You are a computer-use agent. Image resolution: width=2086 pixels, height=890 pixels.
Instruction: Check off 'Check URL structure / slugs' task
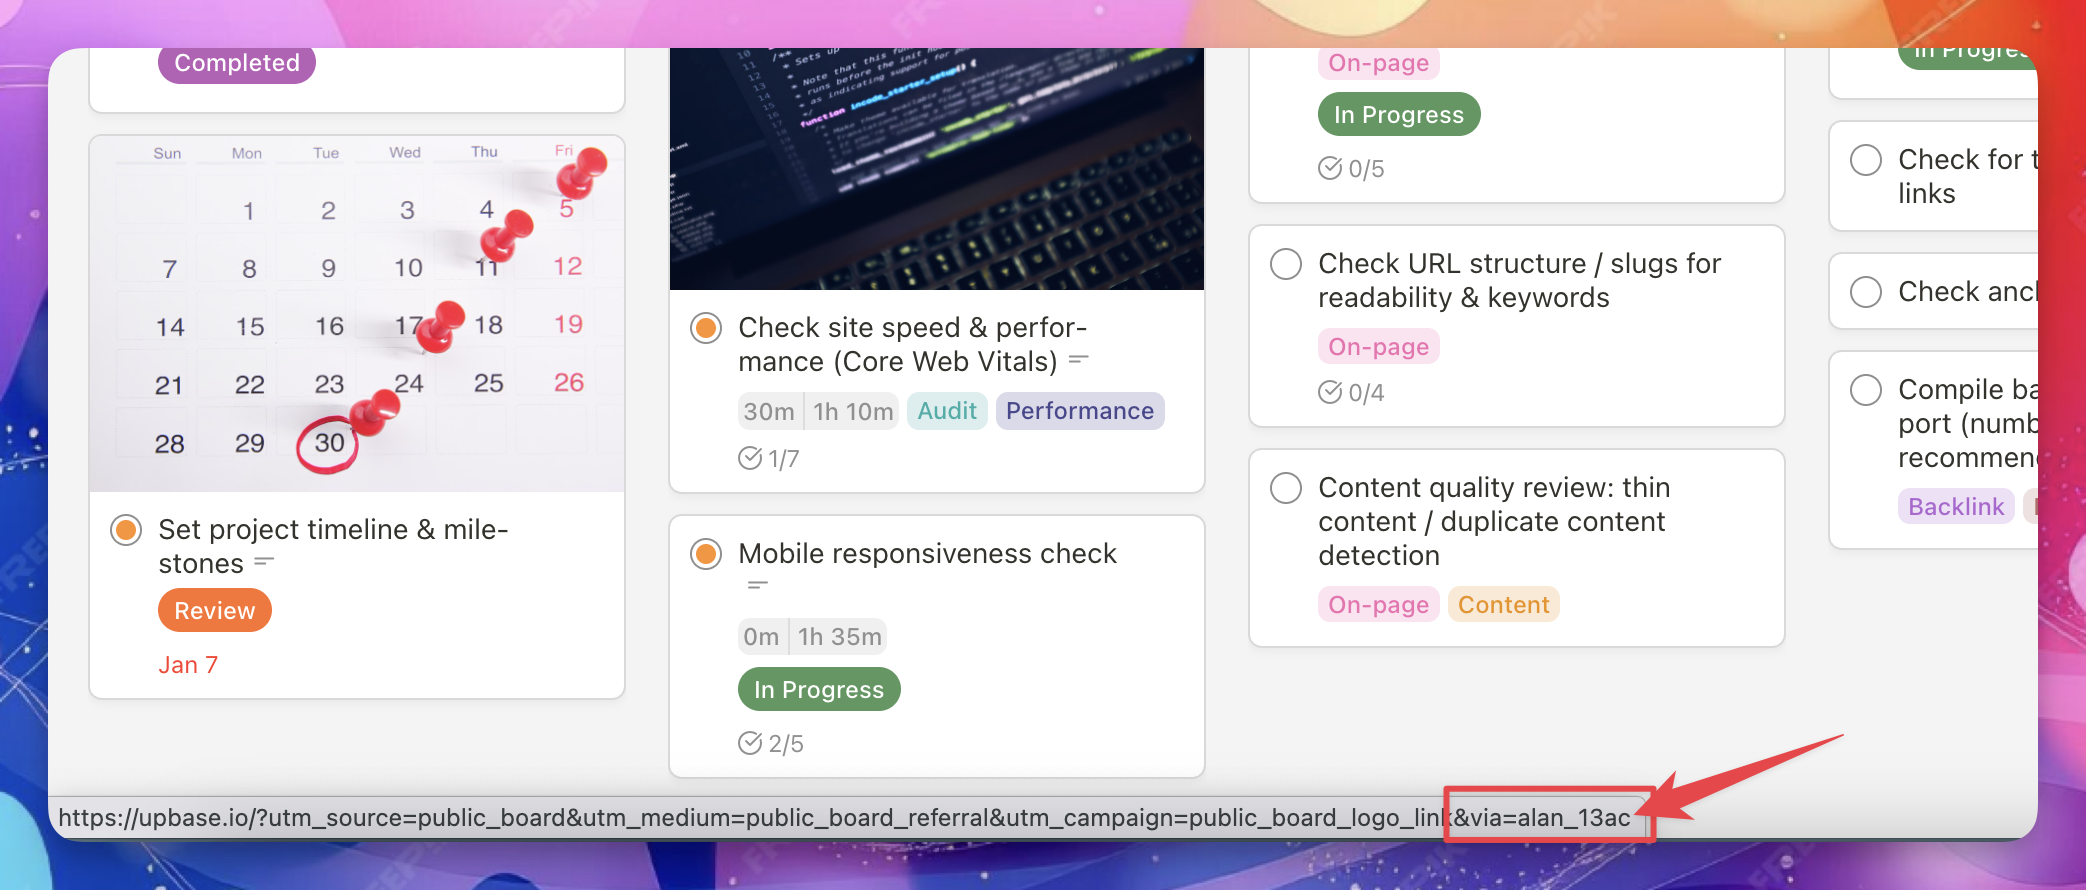[x=1286, y=264]
